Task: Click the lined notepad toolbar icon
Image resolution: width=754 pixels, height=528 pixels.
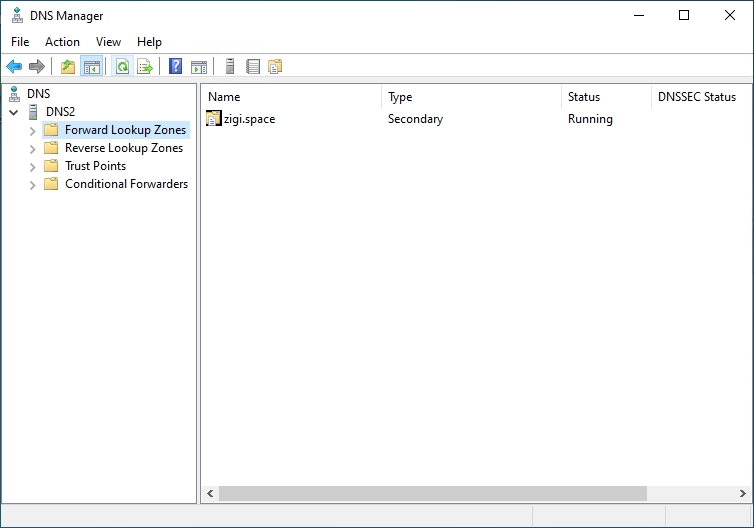Action: (253, 66)
